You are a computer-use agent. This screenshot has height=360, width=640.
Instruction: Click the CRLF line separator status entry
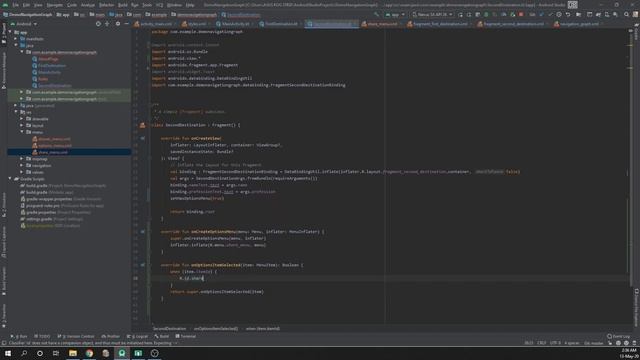[542, 343]
